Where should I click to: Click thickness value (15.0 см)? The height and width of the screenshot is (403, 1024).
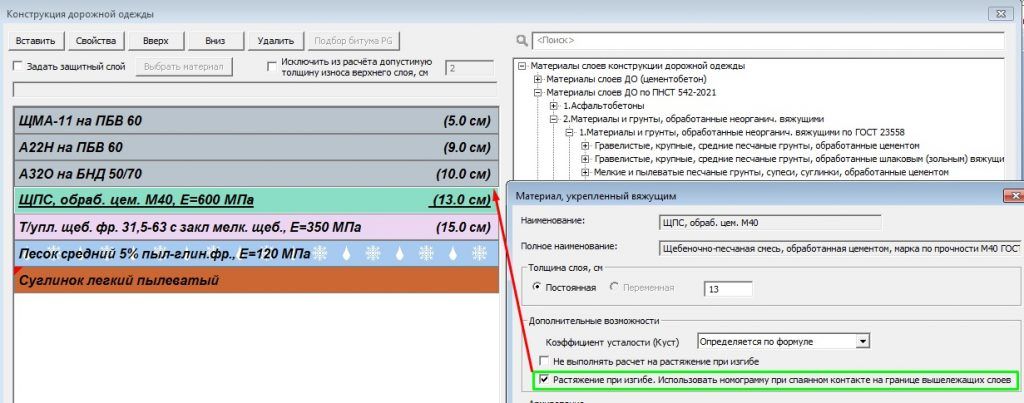[x=463, y=227]
